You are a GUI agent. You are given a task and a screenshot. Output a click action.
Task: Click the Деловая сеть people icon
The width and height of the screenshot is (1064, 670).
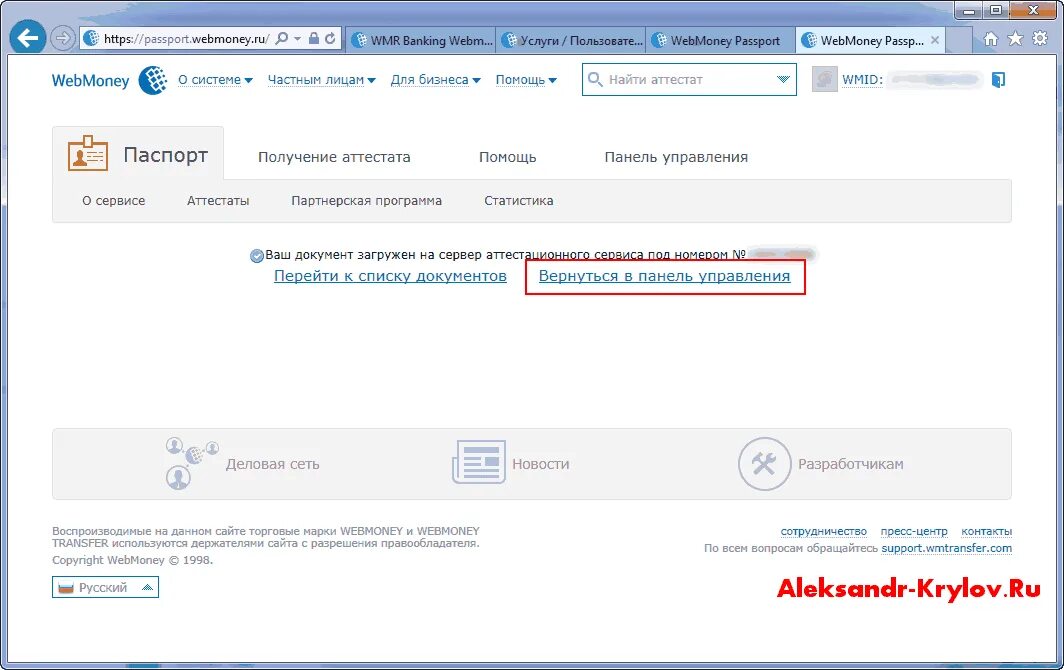click(191, 463)
